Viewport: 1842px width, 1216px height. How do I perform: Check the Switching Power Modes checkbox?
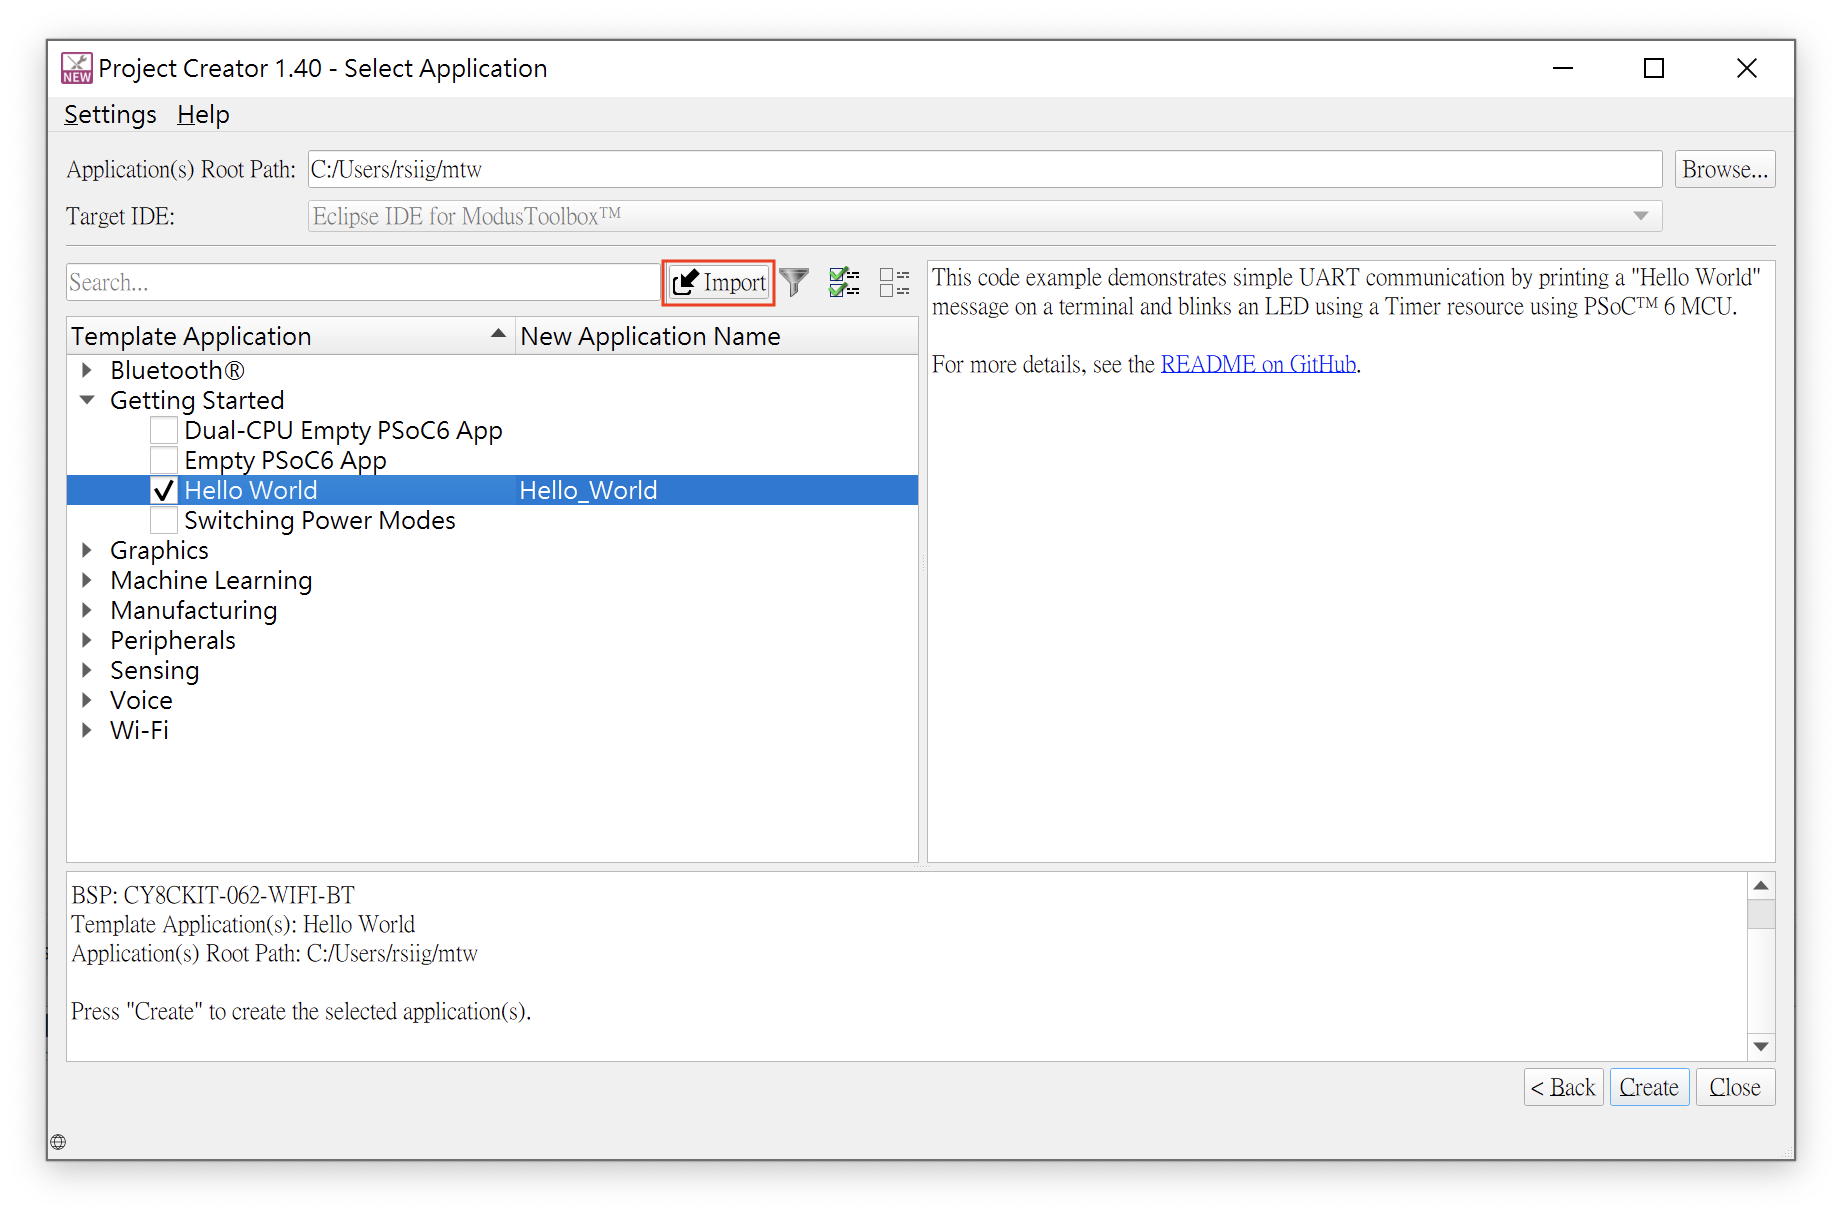(x=164, y=521)
